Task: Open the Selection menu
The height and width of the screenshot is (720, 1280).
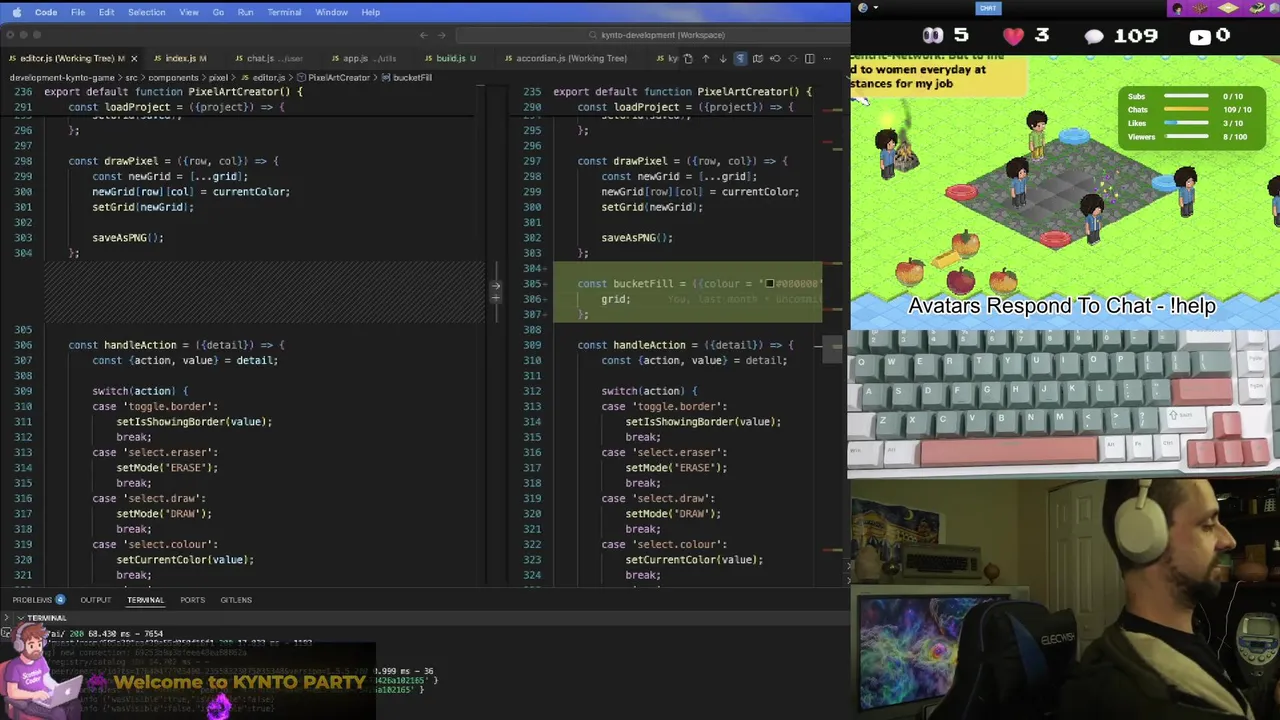Action: tap(146, 12)
